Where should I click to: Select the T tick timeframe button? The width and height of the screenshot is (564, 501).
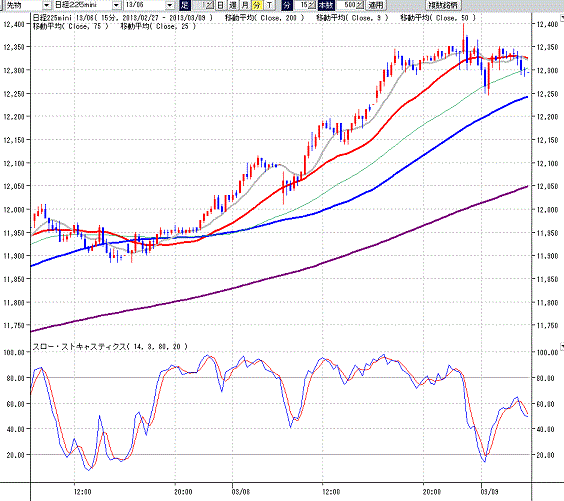(x=269, y=5)
